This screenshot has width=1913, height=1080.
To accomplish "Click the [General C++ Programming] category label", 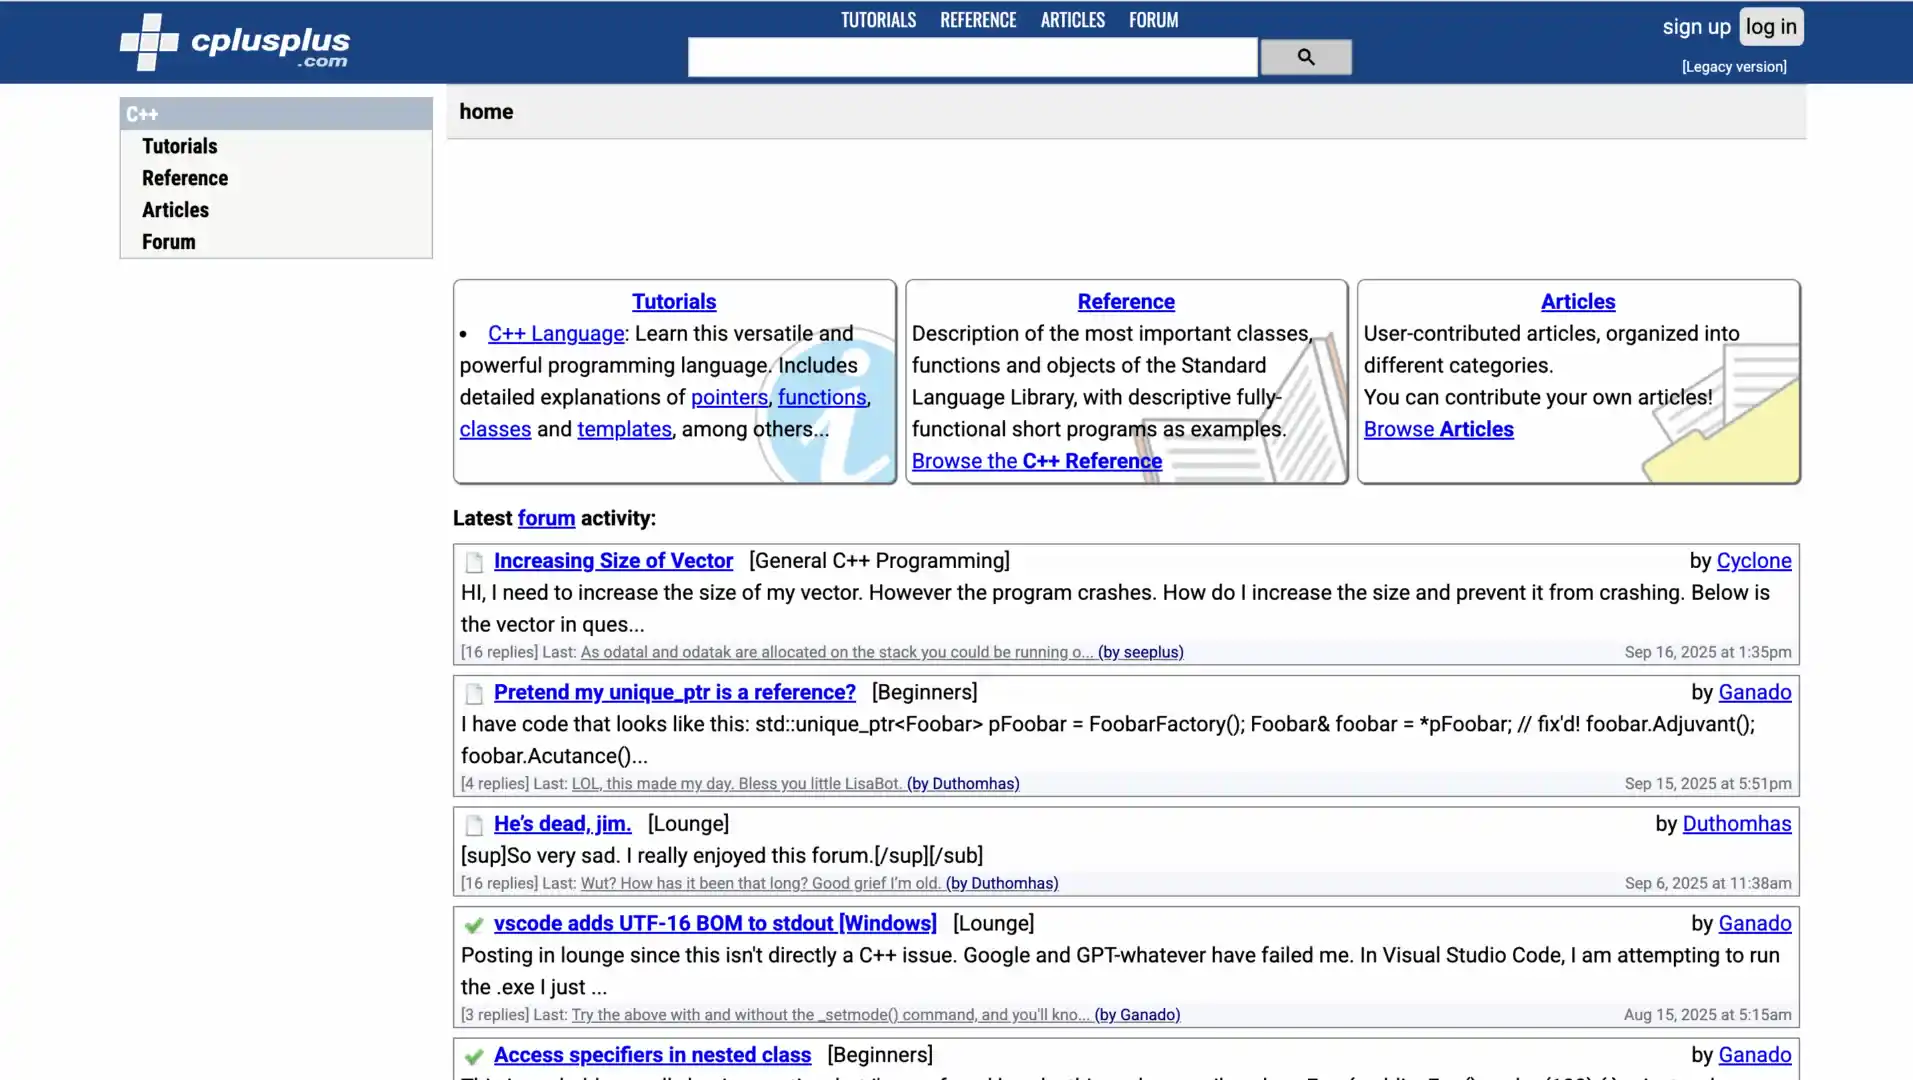I will (x=879, y=562).
